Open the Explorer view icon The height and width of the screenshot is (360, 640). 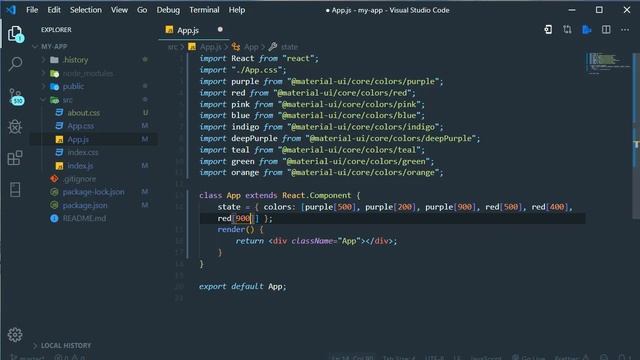[16, 33]
